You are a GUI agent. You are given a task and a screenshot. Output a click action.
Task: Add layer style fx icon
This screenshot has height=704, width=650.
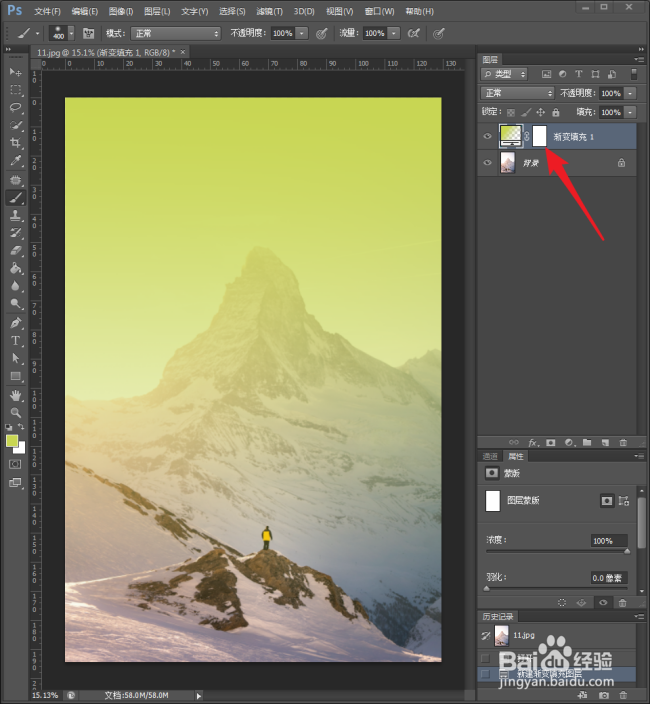(x=533, y=443)
